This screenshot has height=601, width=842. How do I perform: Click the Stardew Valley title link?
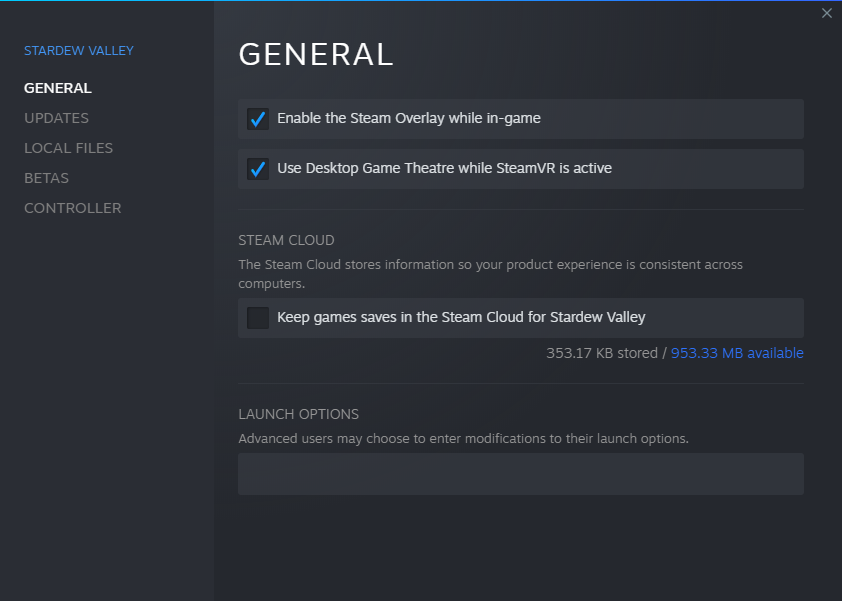[79, 50]
